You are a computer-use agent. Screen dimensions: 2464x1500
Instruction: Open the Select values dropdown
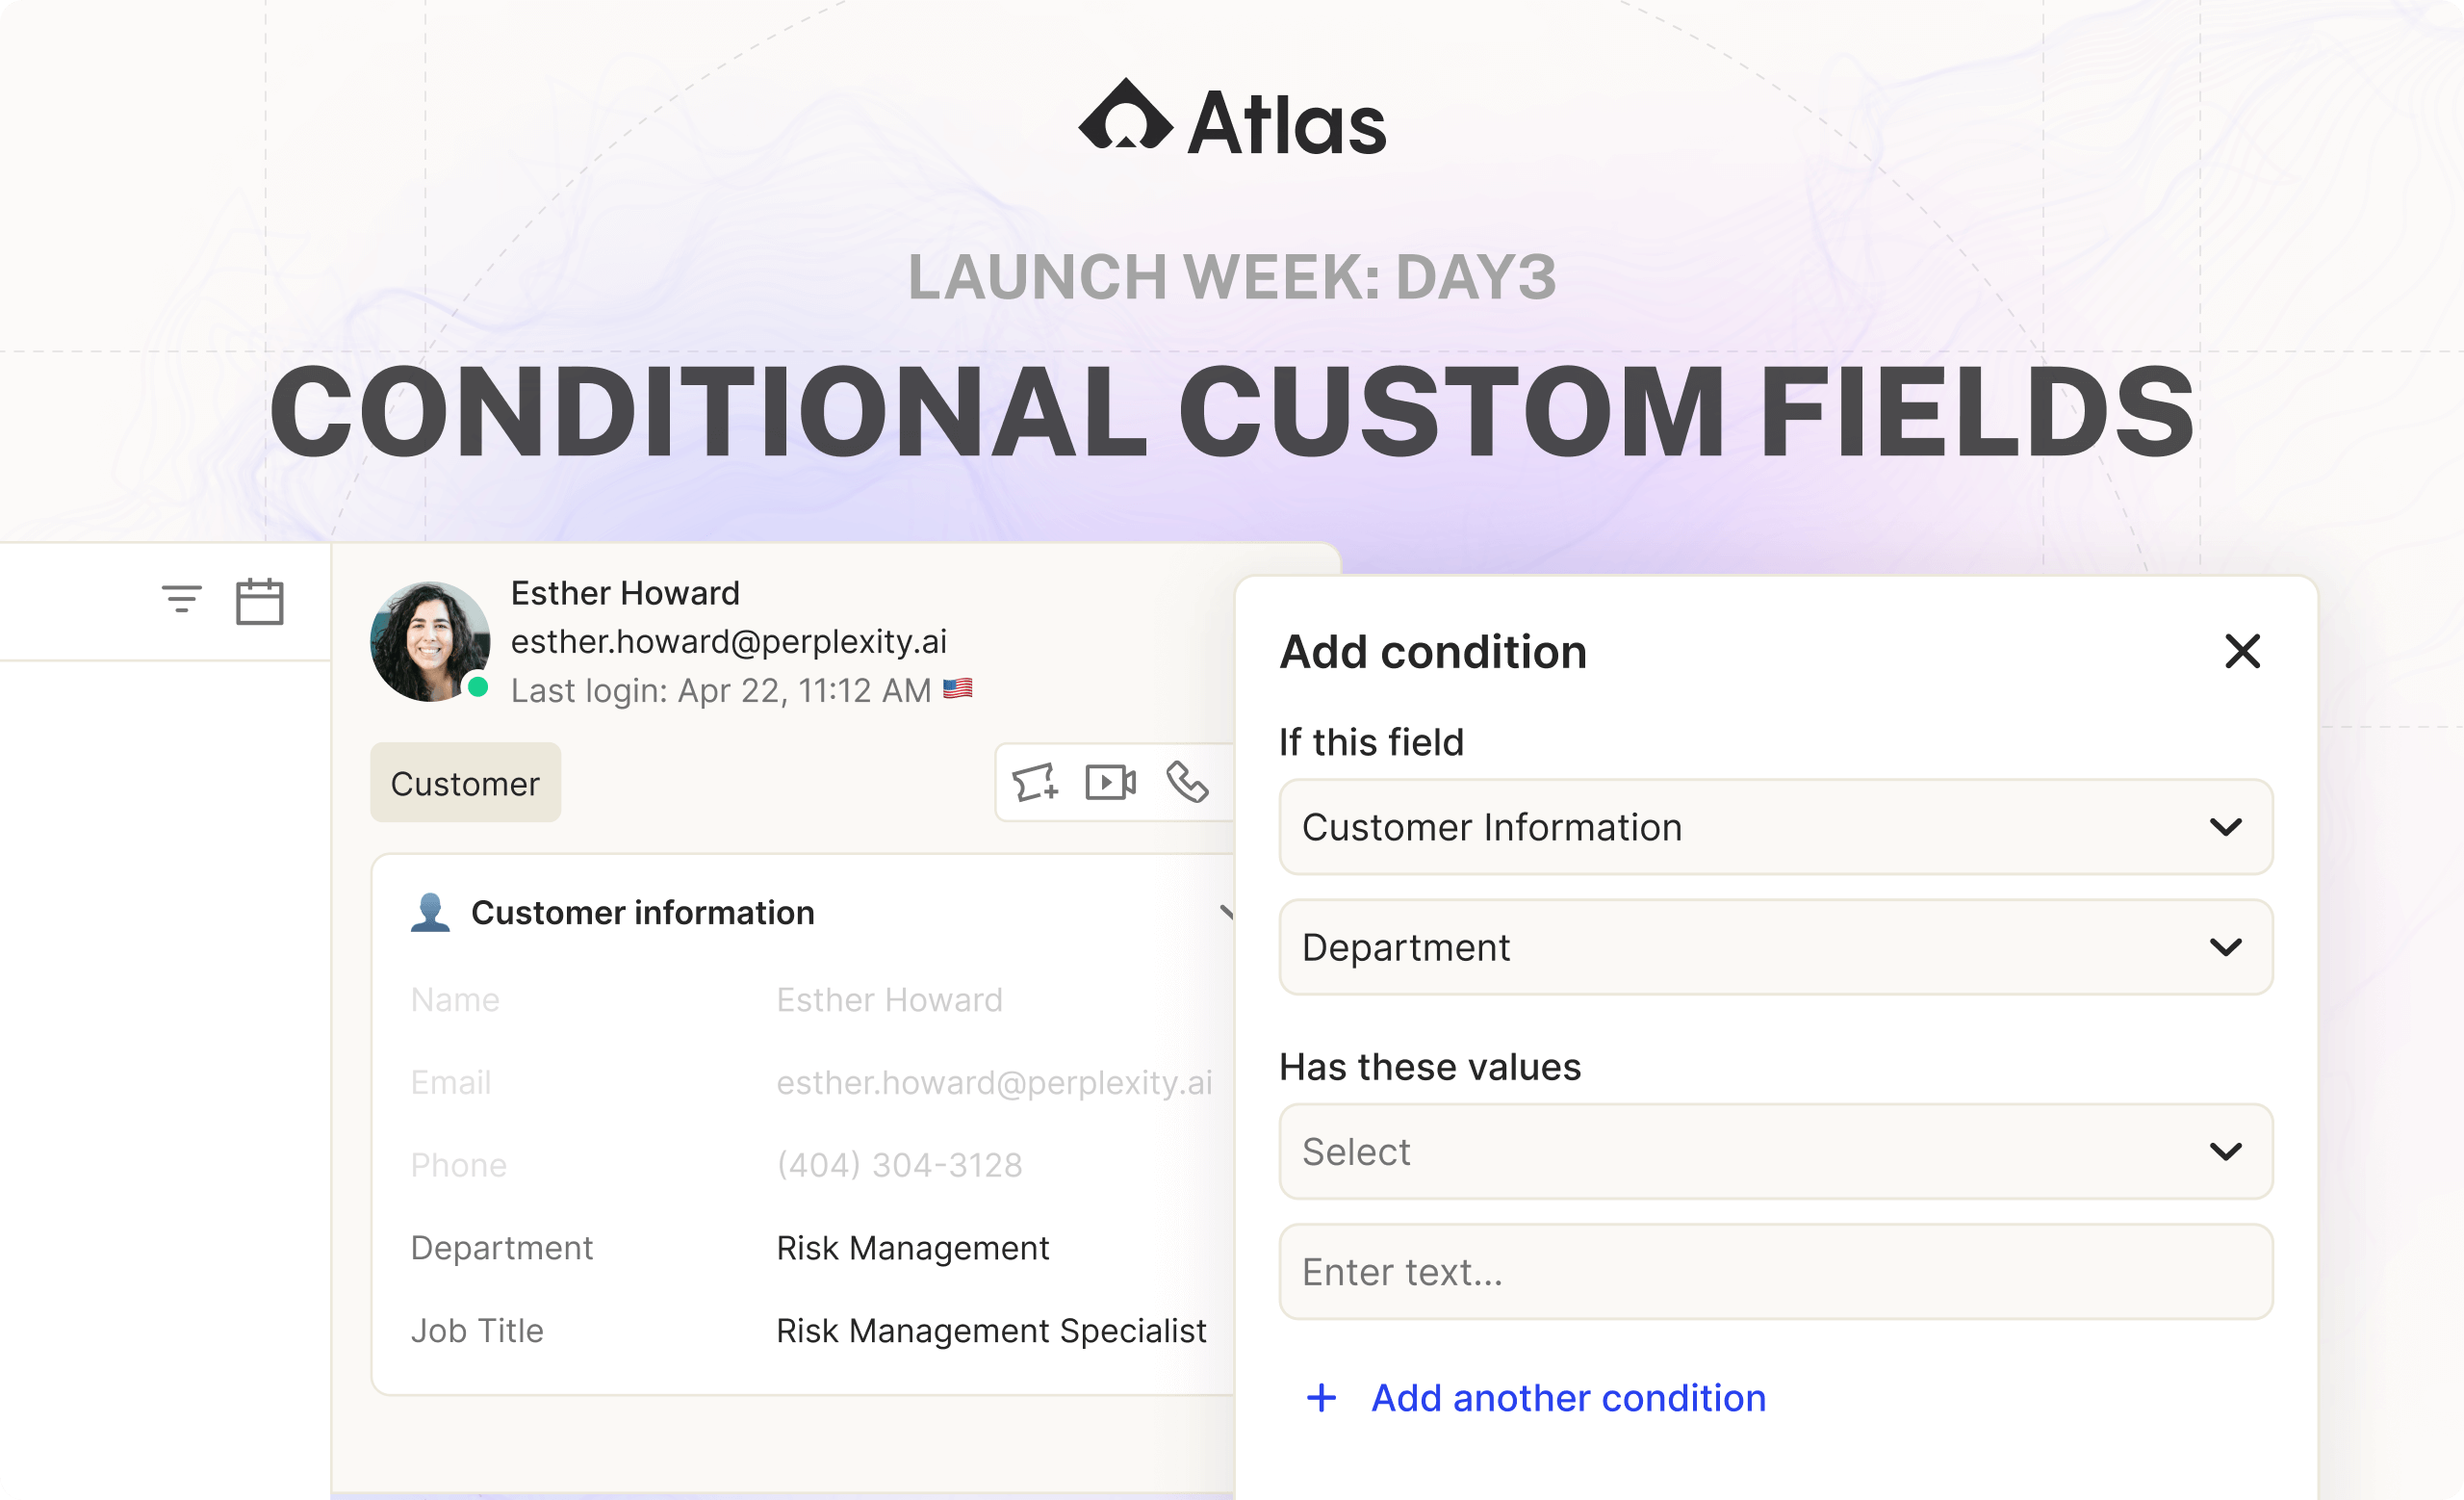[1776, 1152]
